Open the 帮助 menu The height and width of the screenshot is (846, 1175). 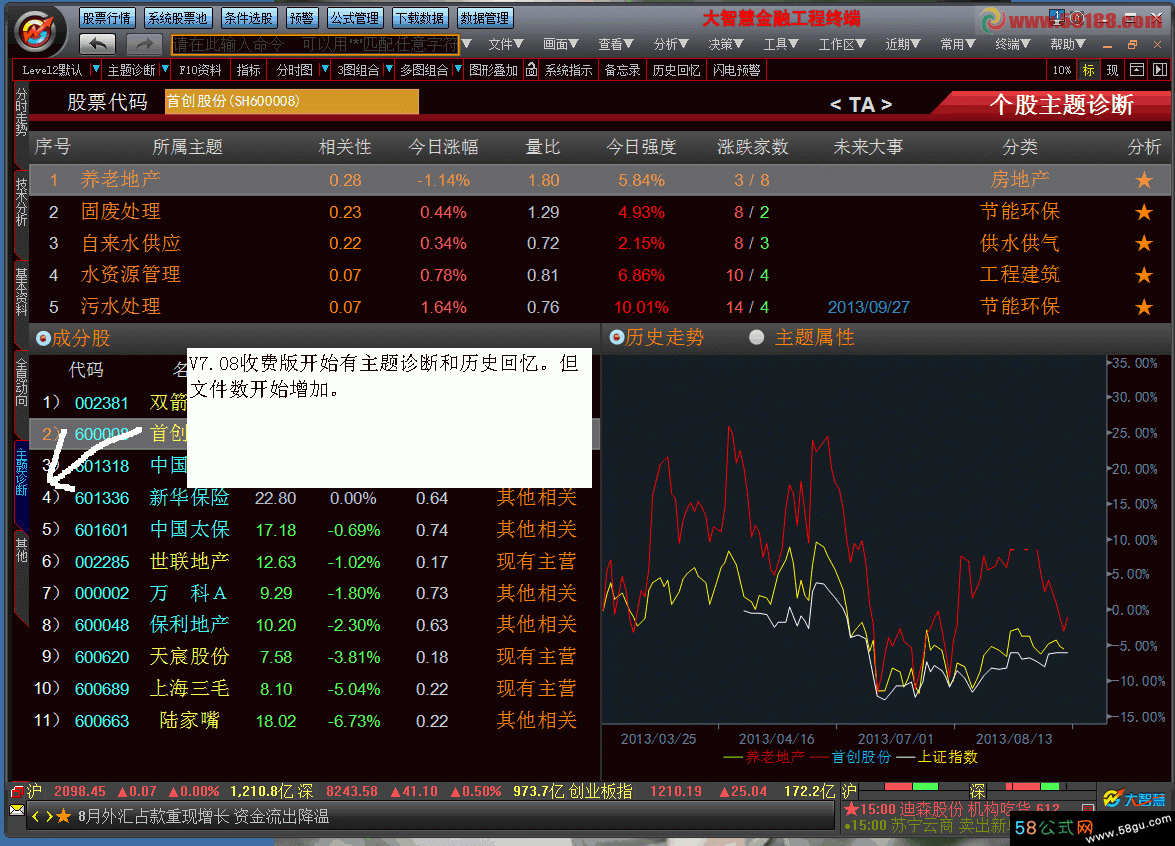coord(1067,44)
